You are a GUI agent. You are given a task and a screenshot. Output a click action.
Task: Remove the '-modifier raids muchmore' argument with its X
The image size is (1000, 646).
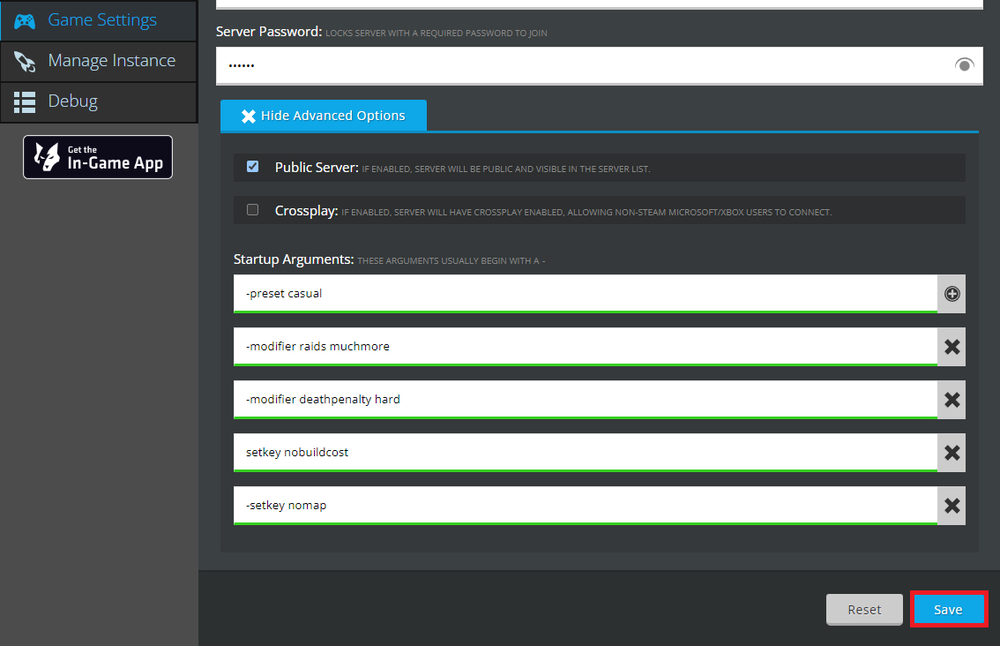(x=951, y=346)
